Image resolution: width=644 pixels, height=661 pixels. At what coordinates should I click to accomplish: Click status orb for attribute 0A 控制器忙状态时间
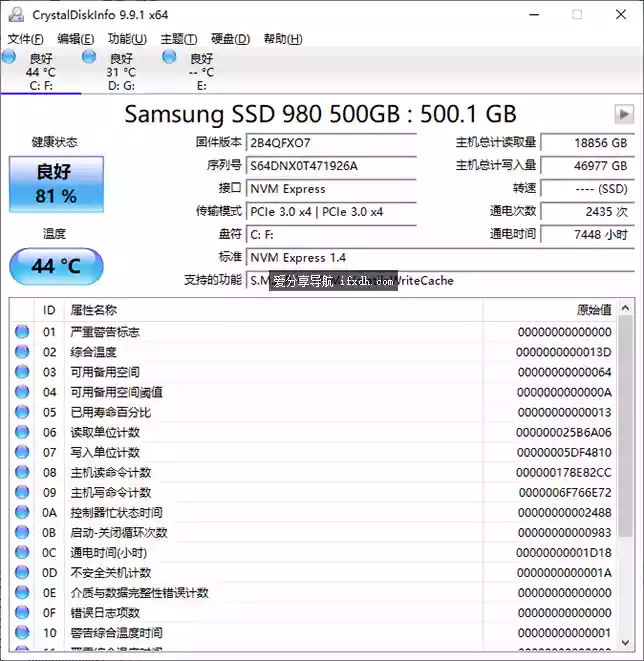tap(22, 513)
